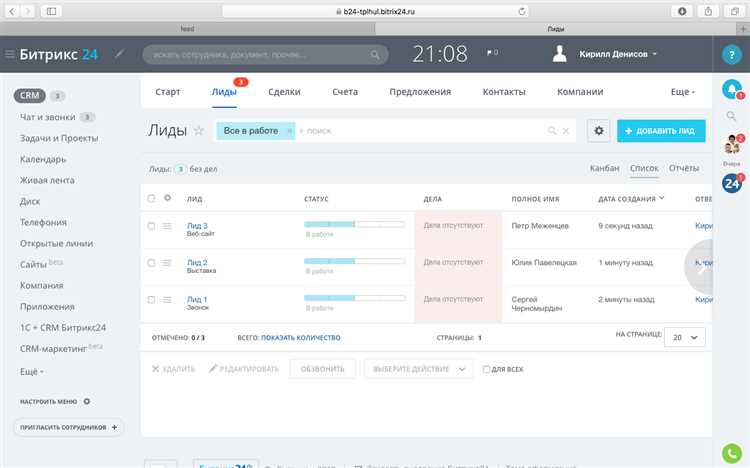This screenshot has height=468, width=750.
Task: Click status progress bar of Лид 3
Action: (354, 224)
